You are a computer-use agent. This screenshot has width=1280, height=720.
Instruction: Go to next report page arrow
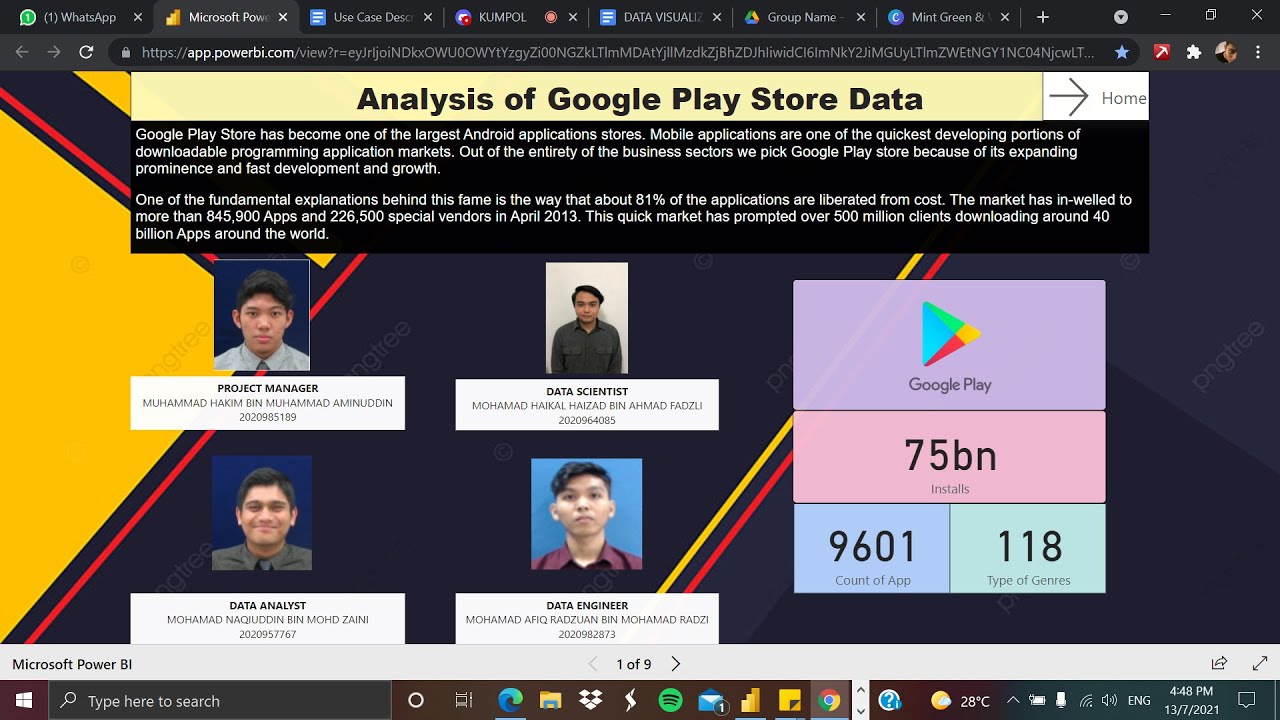(x=676, y=664)
